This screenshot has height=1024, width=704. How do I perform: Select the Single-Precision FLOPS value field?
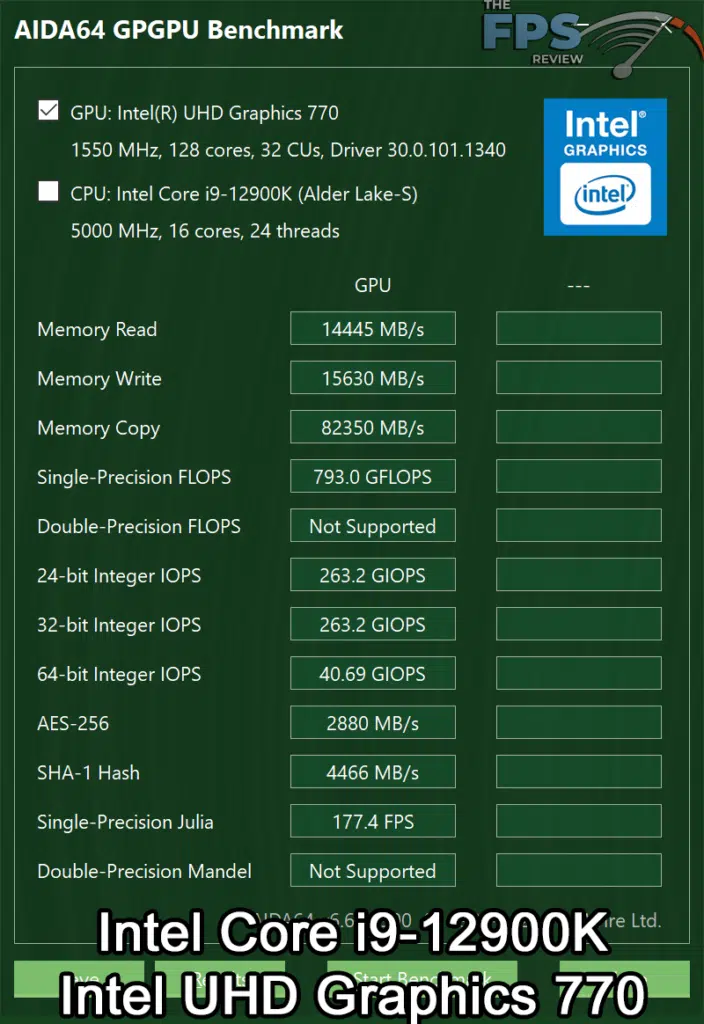pyautogui.click(x=372, y=476)
